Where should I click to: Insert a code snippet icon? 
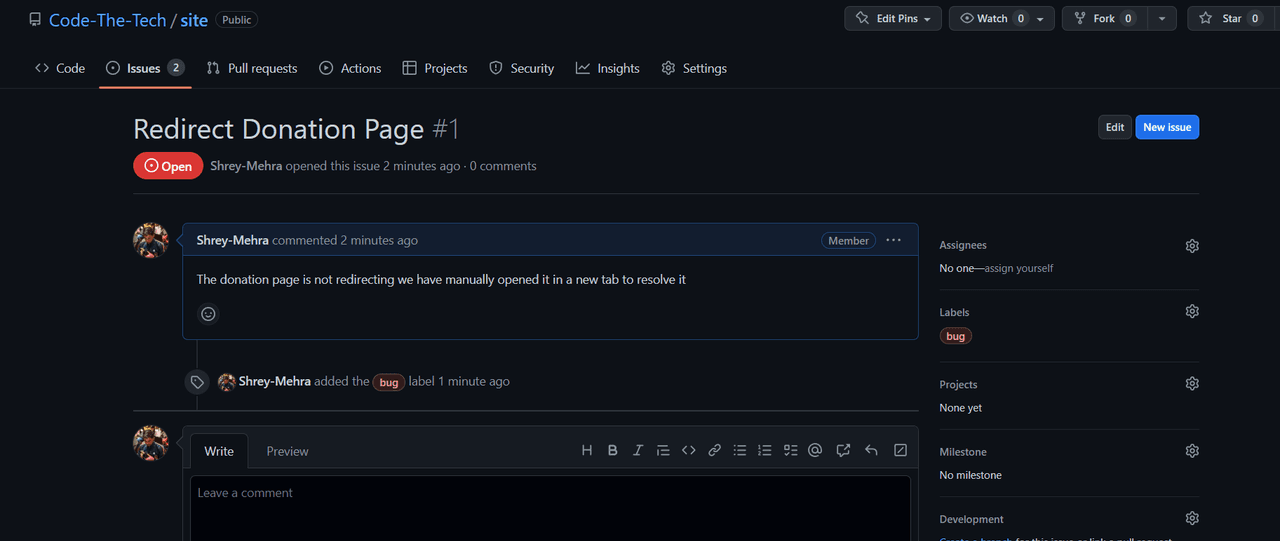pyautogui.click(x=689, y=451)
